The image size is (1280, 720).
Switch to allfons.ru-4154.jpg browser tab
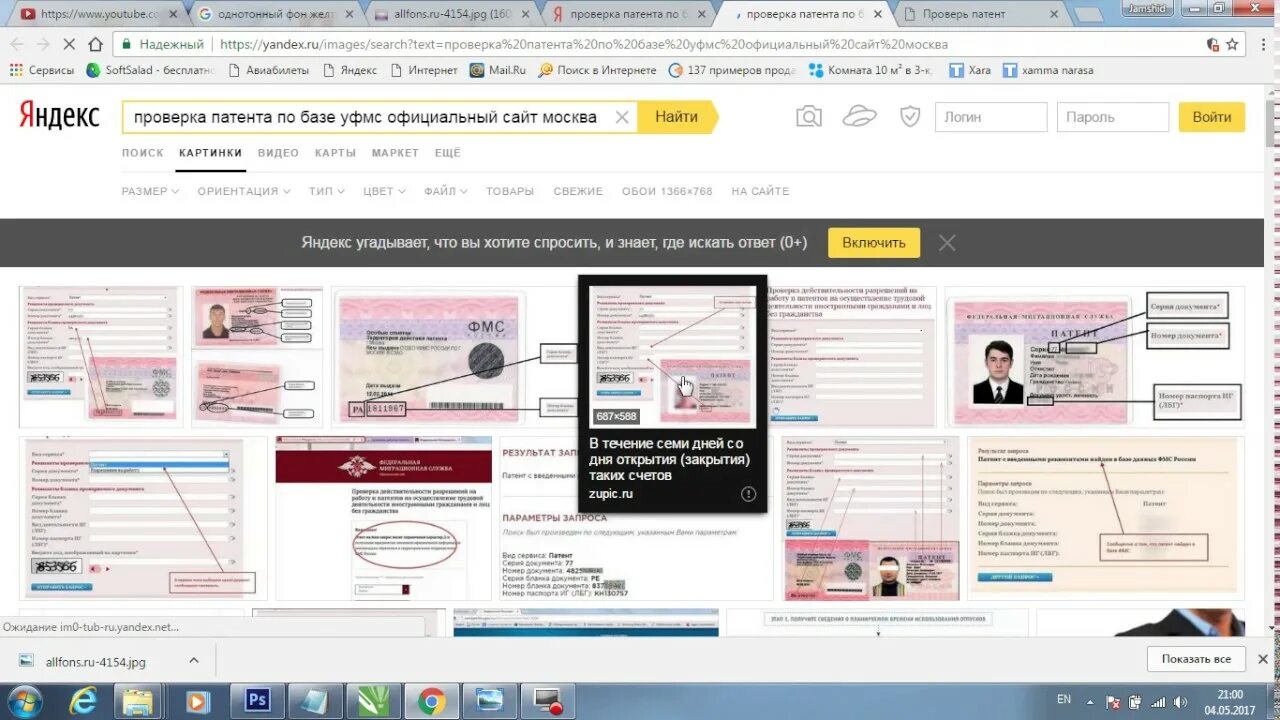tap(450, 14)
